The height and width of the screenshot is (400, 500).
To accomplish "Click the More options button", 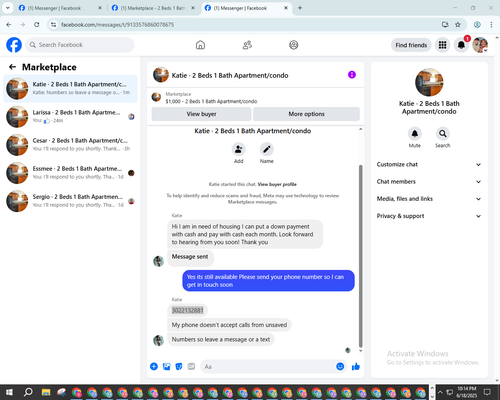I will tap(306, 114).
